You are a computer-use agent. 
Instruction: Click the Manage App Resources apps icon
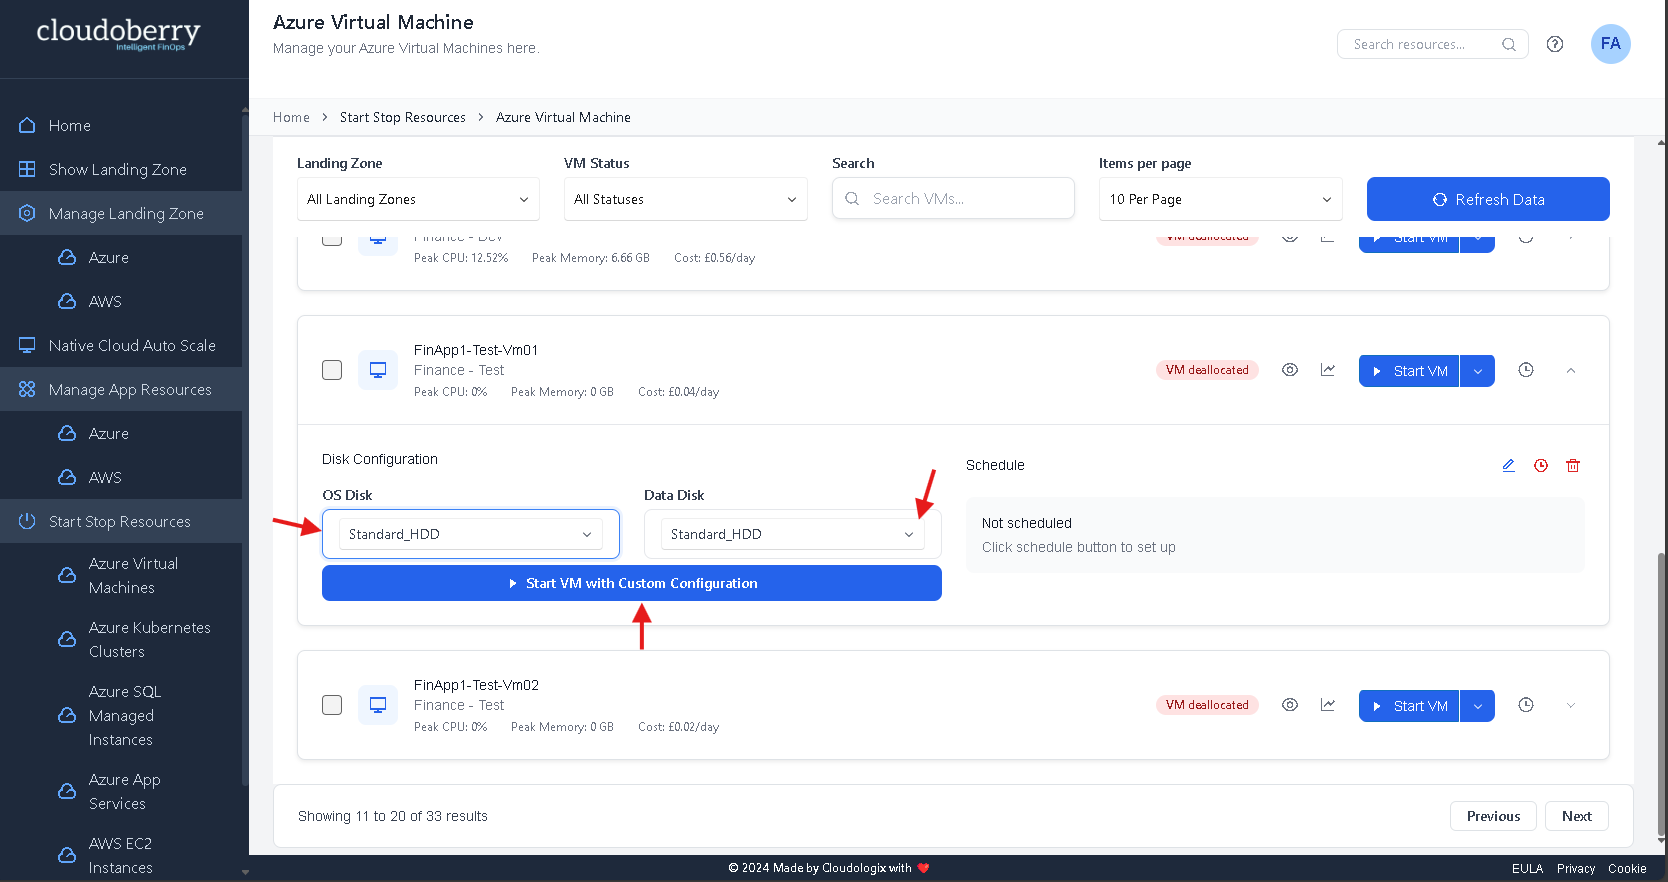click(x=27, y=389)
